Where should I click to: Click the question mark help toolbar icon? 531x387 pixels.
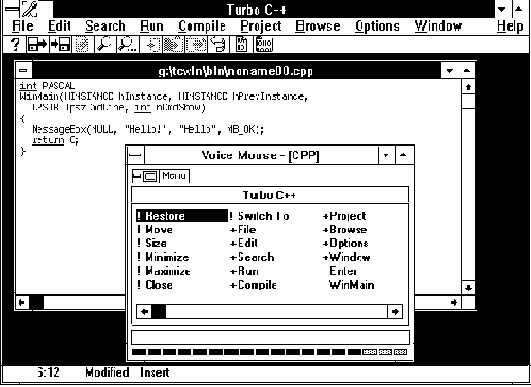coord(15,44)
